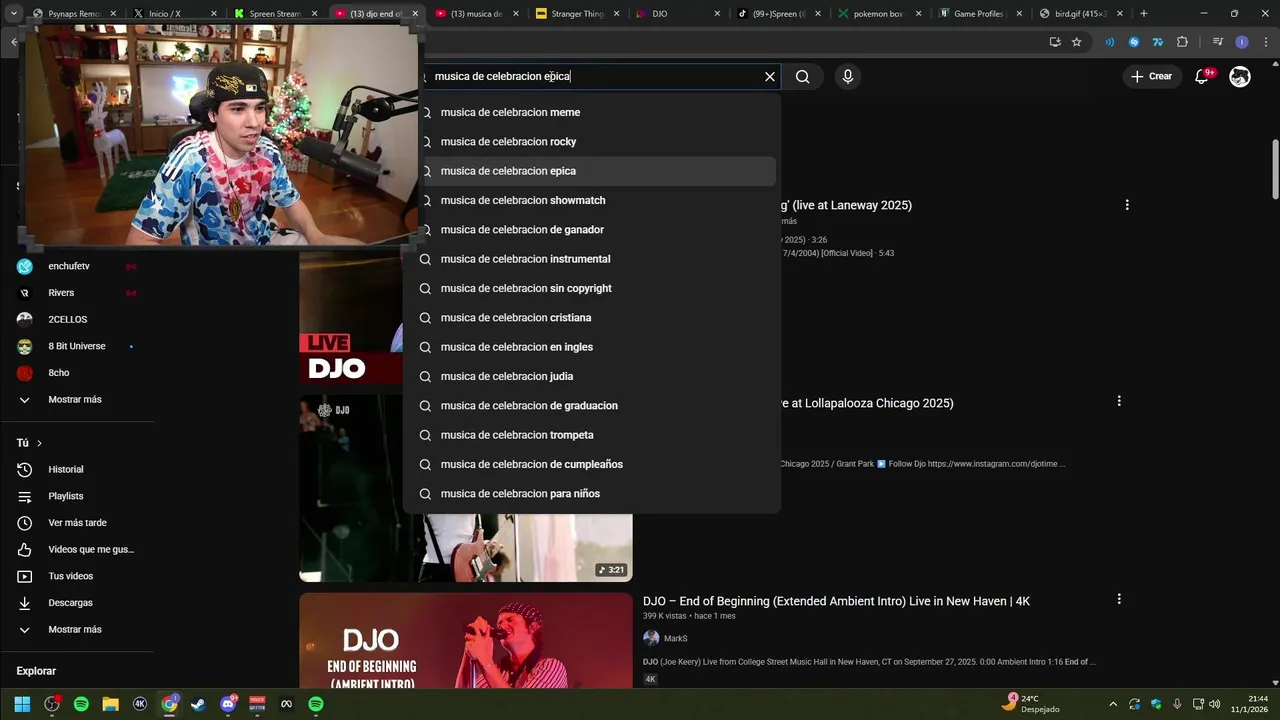Select suggestion 'musica de celebracion en ingles'

click(x=591, y=347)
